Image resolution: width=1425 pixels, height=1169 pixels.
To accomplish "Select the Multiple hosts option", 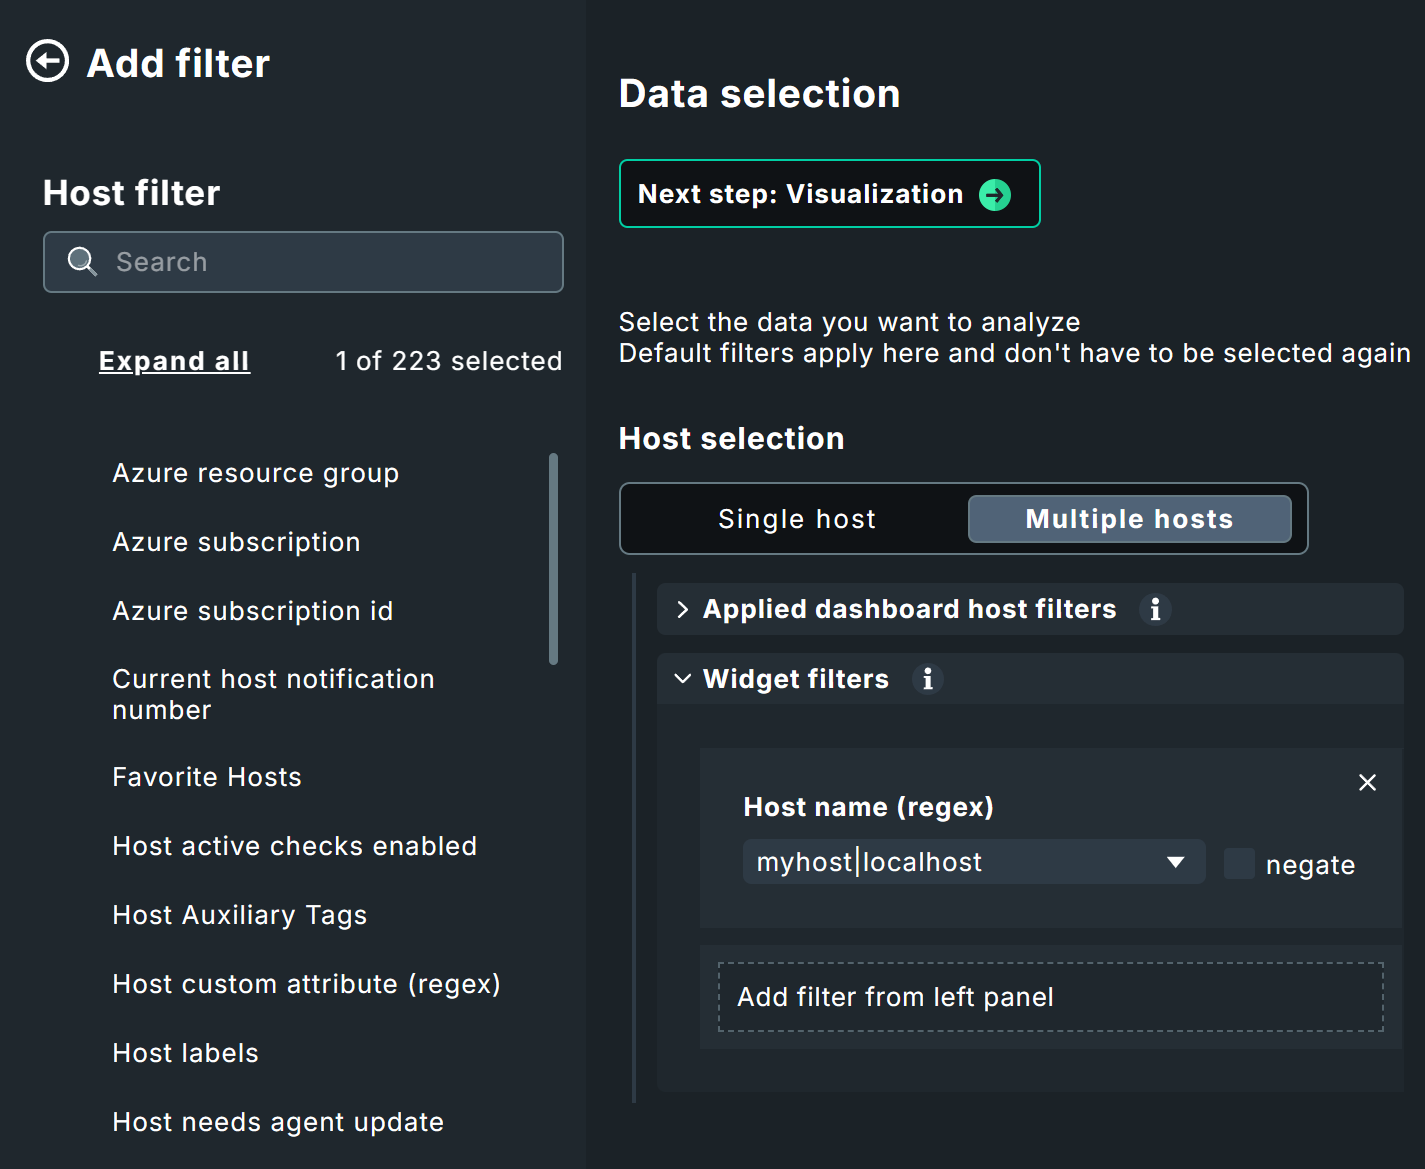I will pyautogui.click(x=1128, y=519).
